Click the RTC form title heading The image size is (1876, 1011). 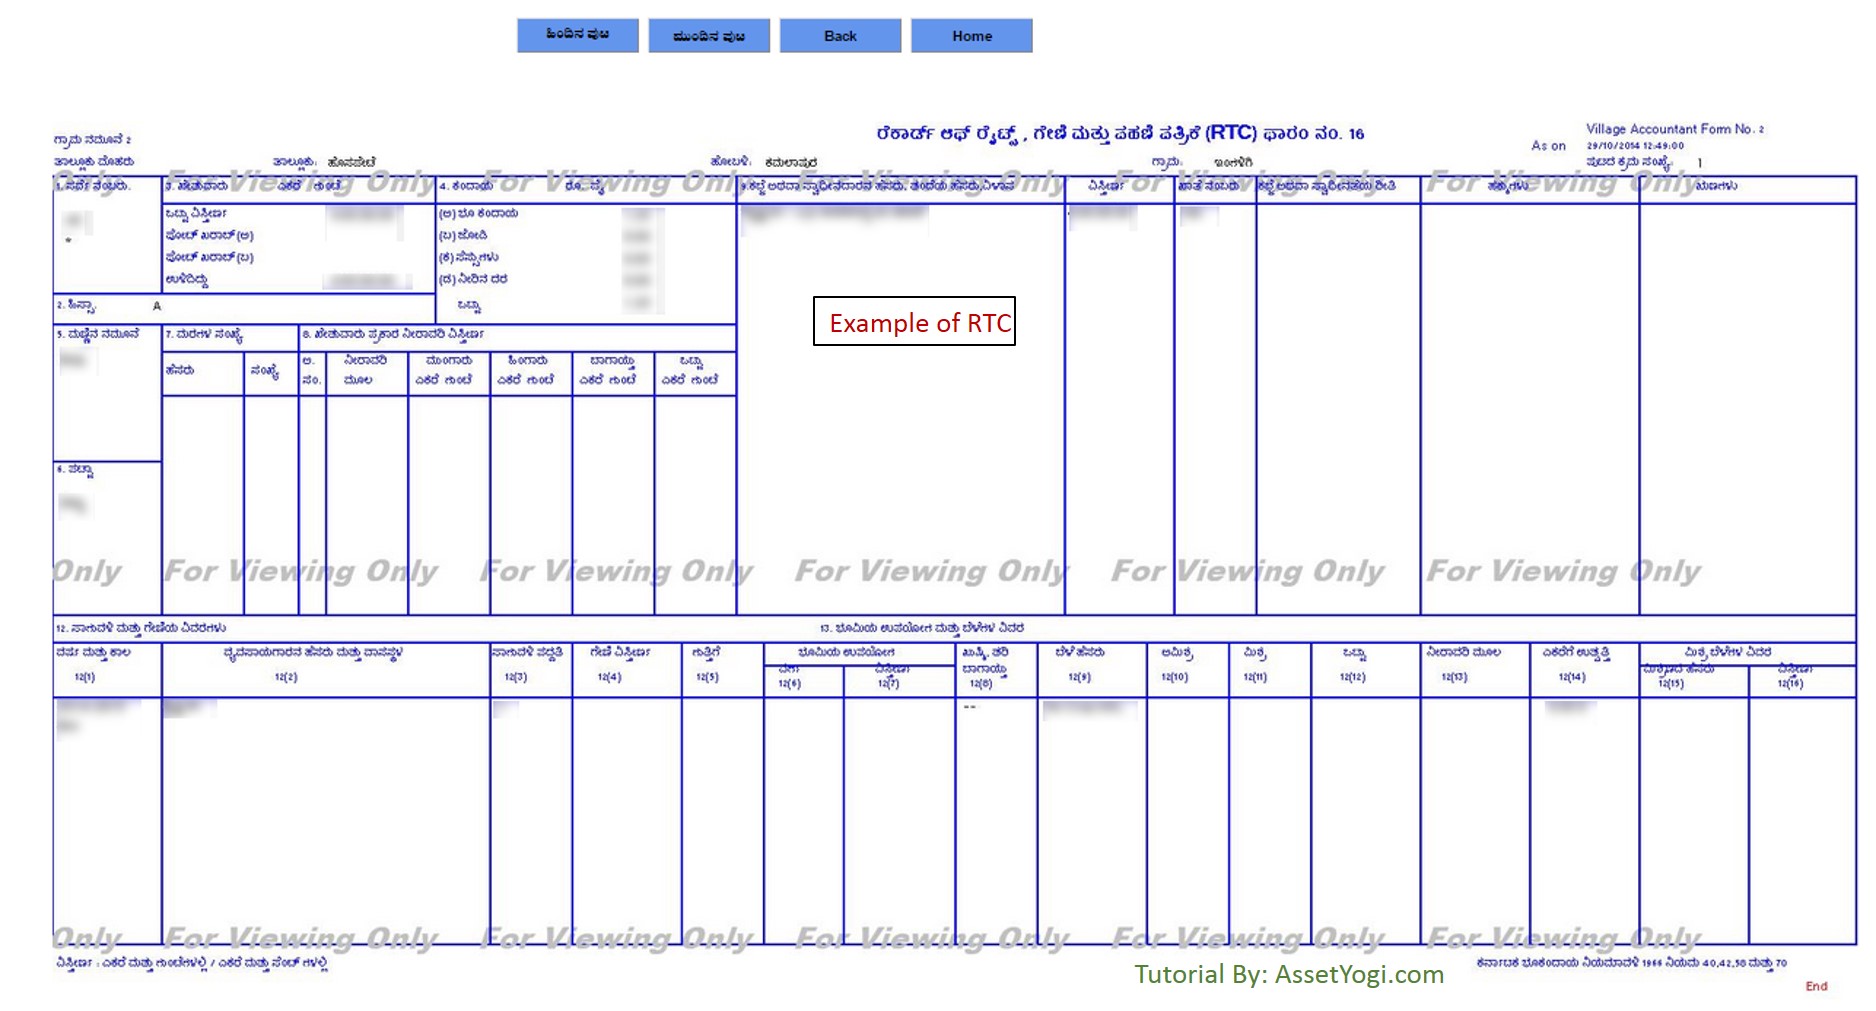1119,133
